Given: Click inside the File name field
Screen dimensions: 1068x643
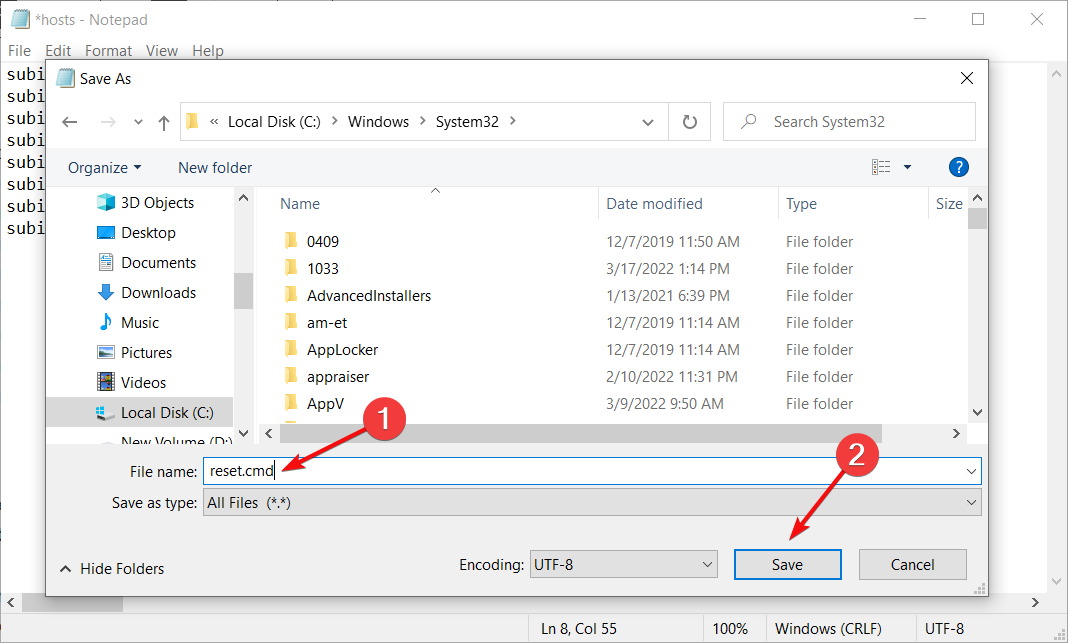Looking at the screenshot, I should click(x=400, y=470).
